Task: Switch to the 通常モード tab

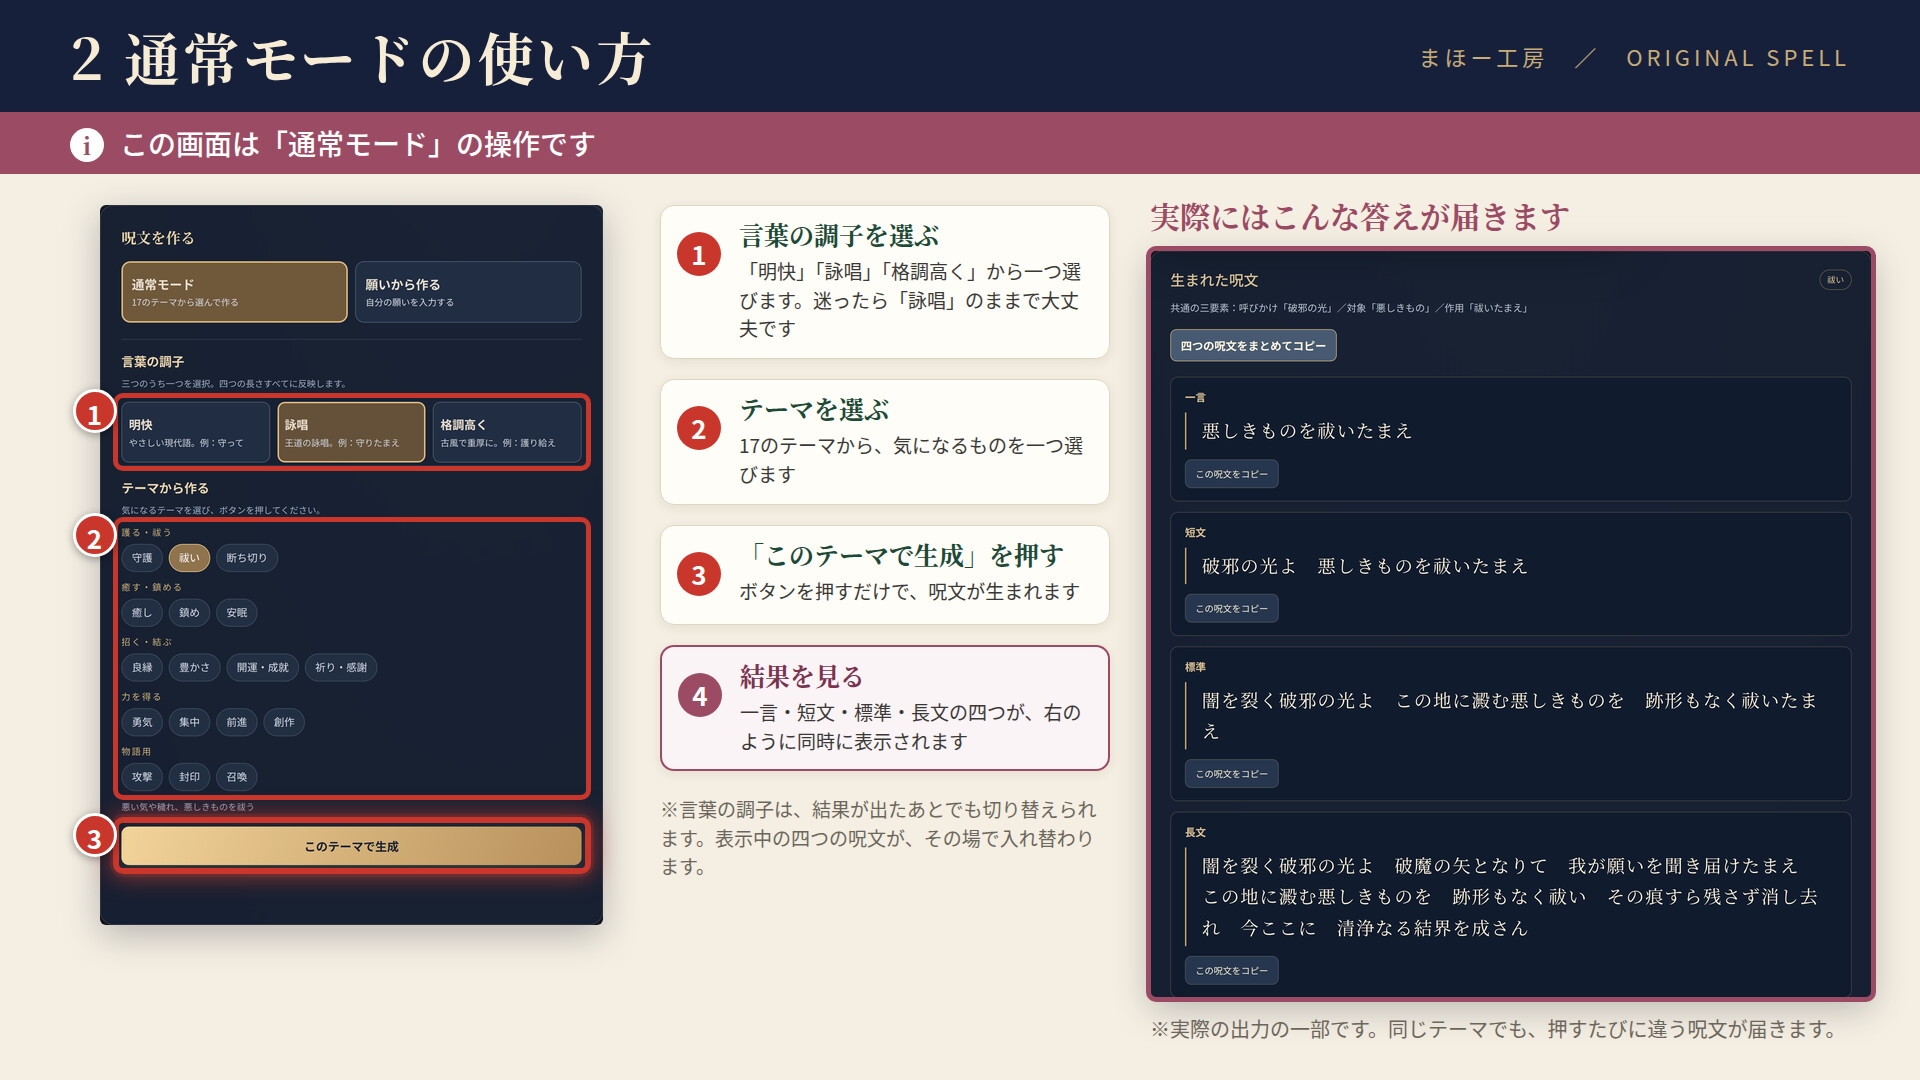Action: pyautogui.click(x=234, y=292)
